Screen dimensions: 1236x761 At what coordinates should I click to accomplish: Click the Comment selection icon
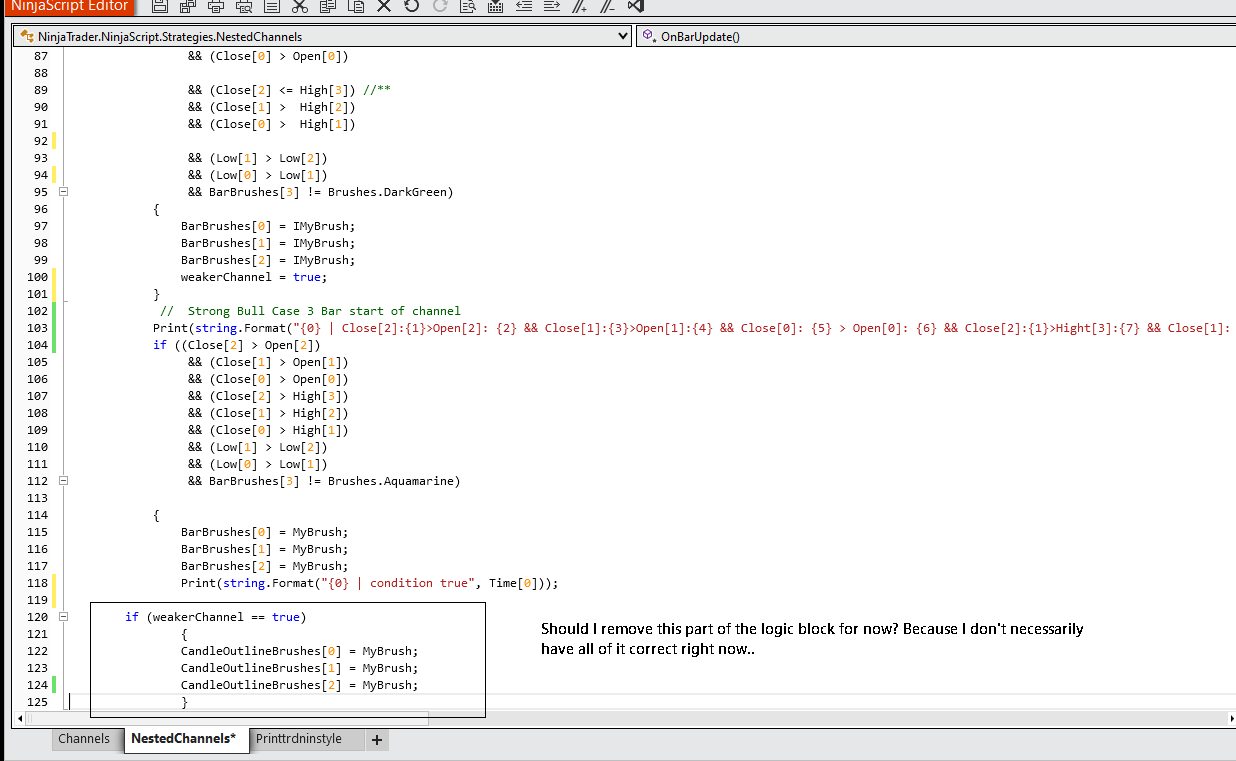[579, 6]
